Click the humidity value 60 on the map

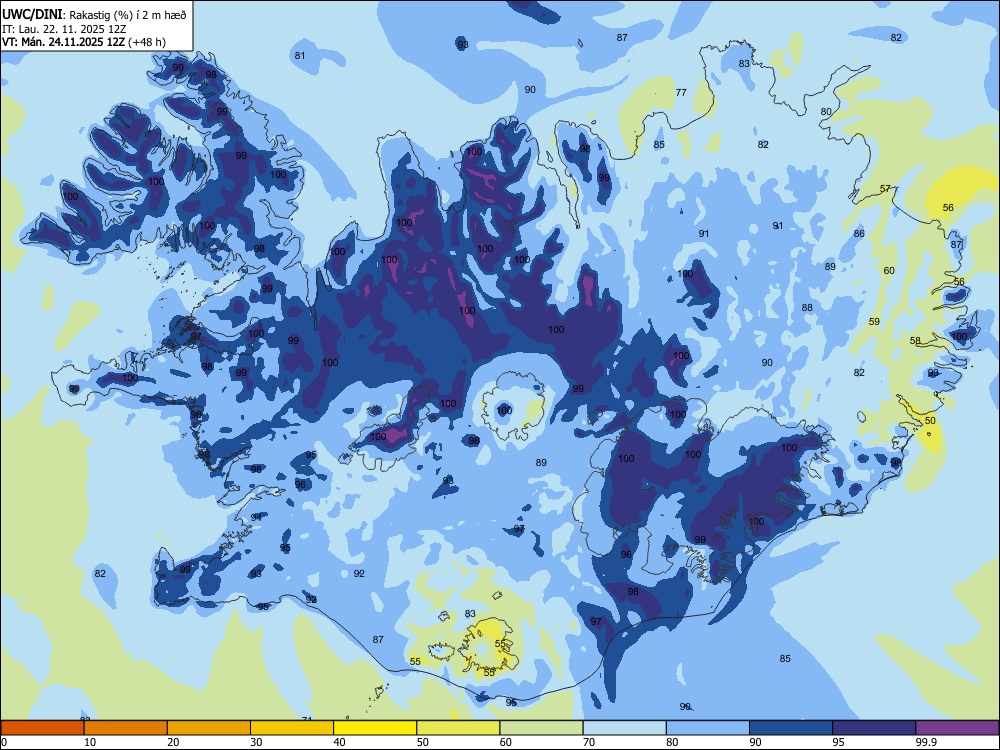889,270
